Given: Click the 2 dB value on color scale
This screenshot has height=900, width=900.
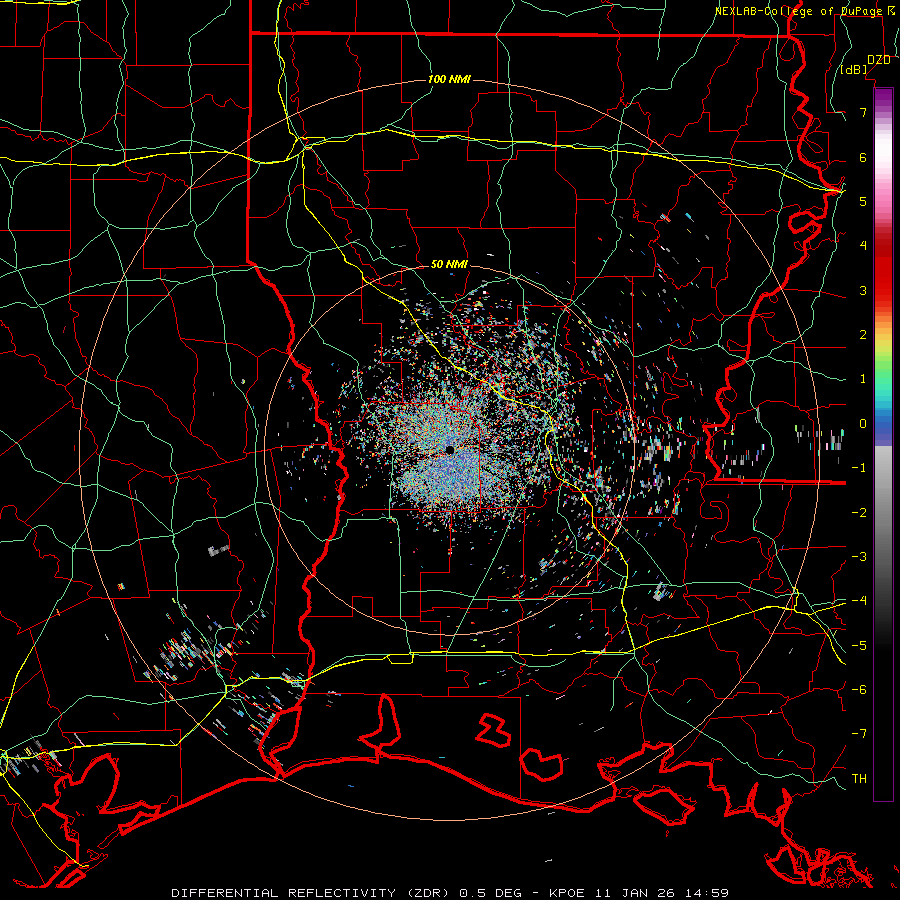Looking at the screenshot, I should pyautogui.click(x=863, y=335).
